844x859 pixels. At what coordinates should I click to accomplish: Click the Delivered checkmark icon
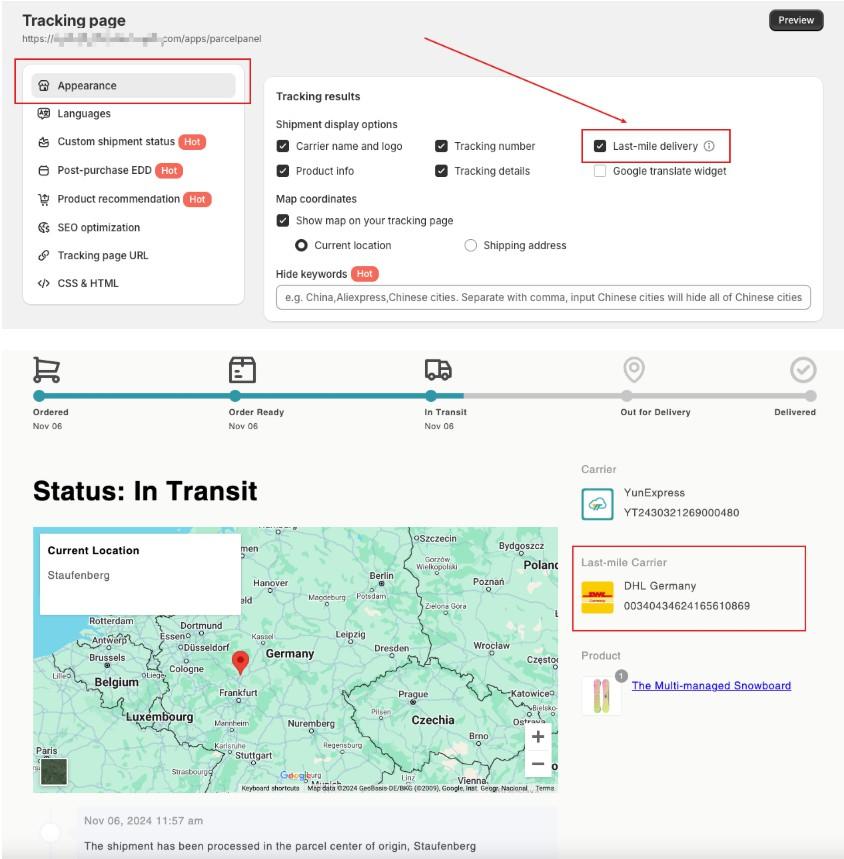click(803, 370)
